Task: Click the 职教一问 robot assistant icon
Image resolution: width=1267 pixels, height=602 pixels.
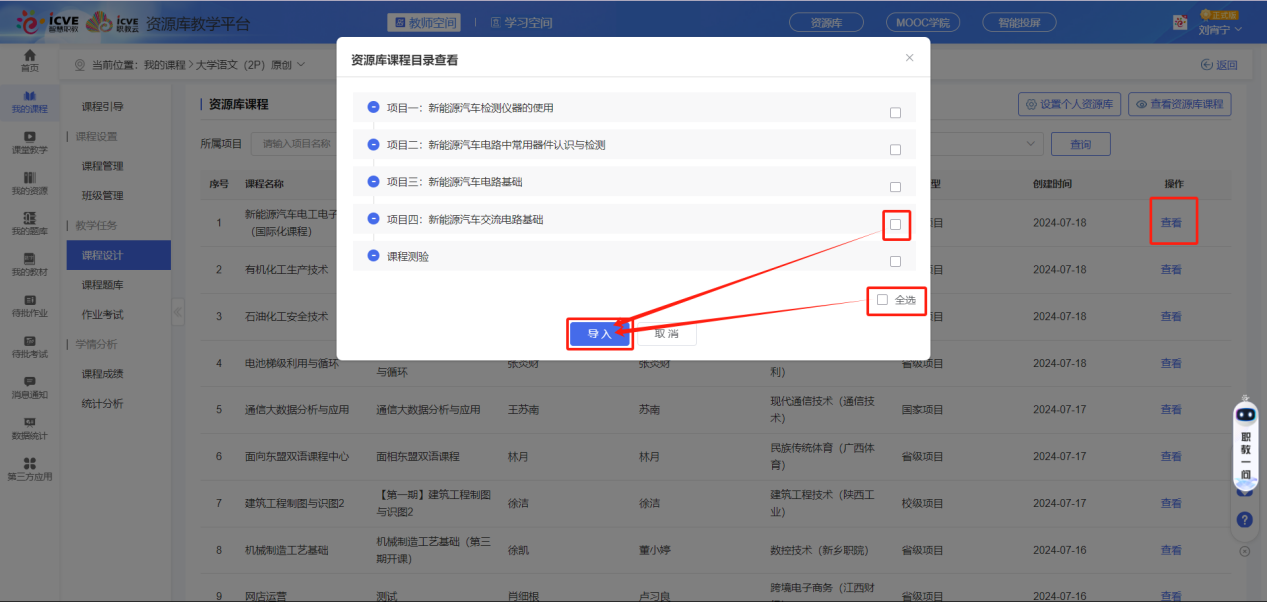Action: (1245, 415)
